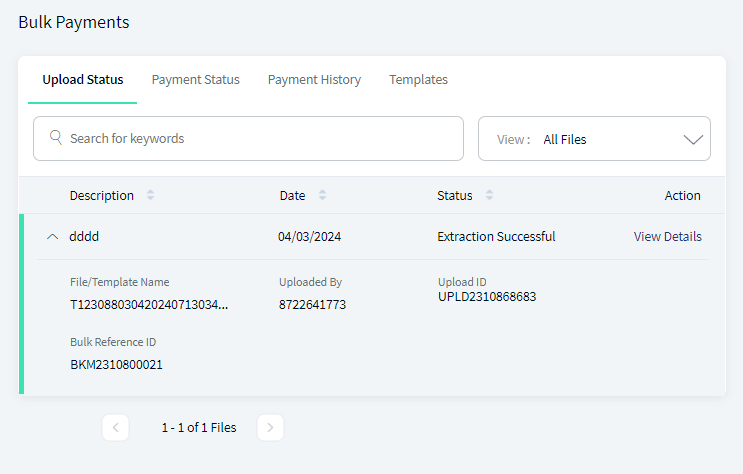Collapse the dddd row chevron
The width and height of the screenshot is (743, 474).
pyautogui.click(x=53, y=237)
